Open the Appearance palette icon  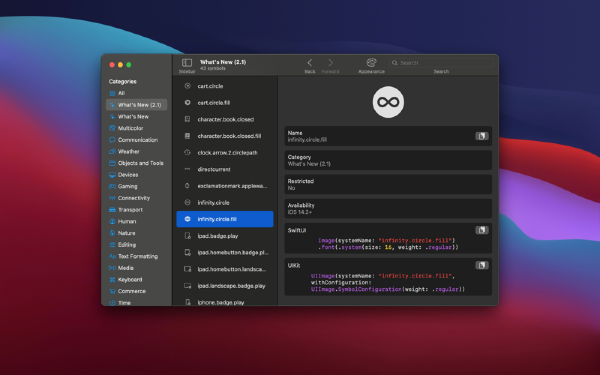pyautogui.click(x=371, y=62)
